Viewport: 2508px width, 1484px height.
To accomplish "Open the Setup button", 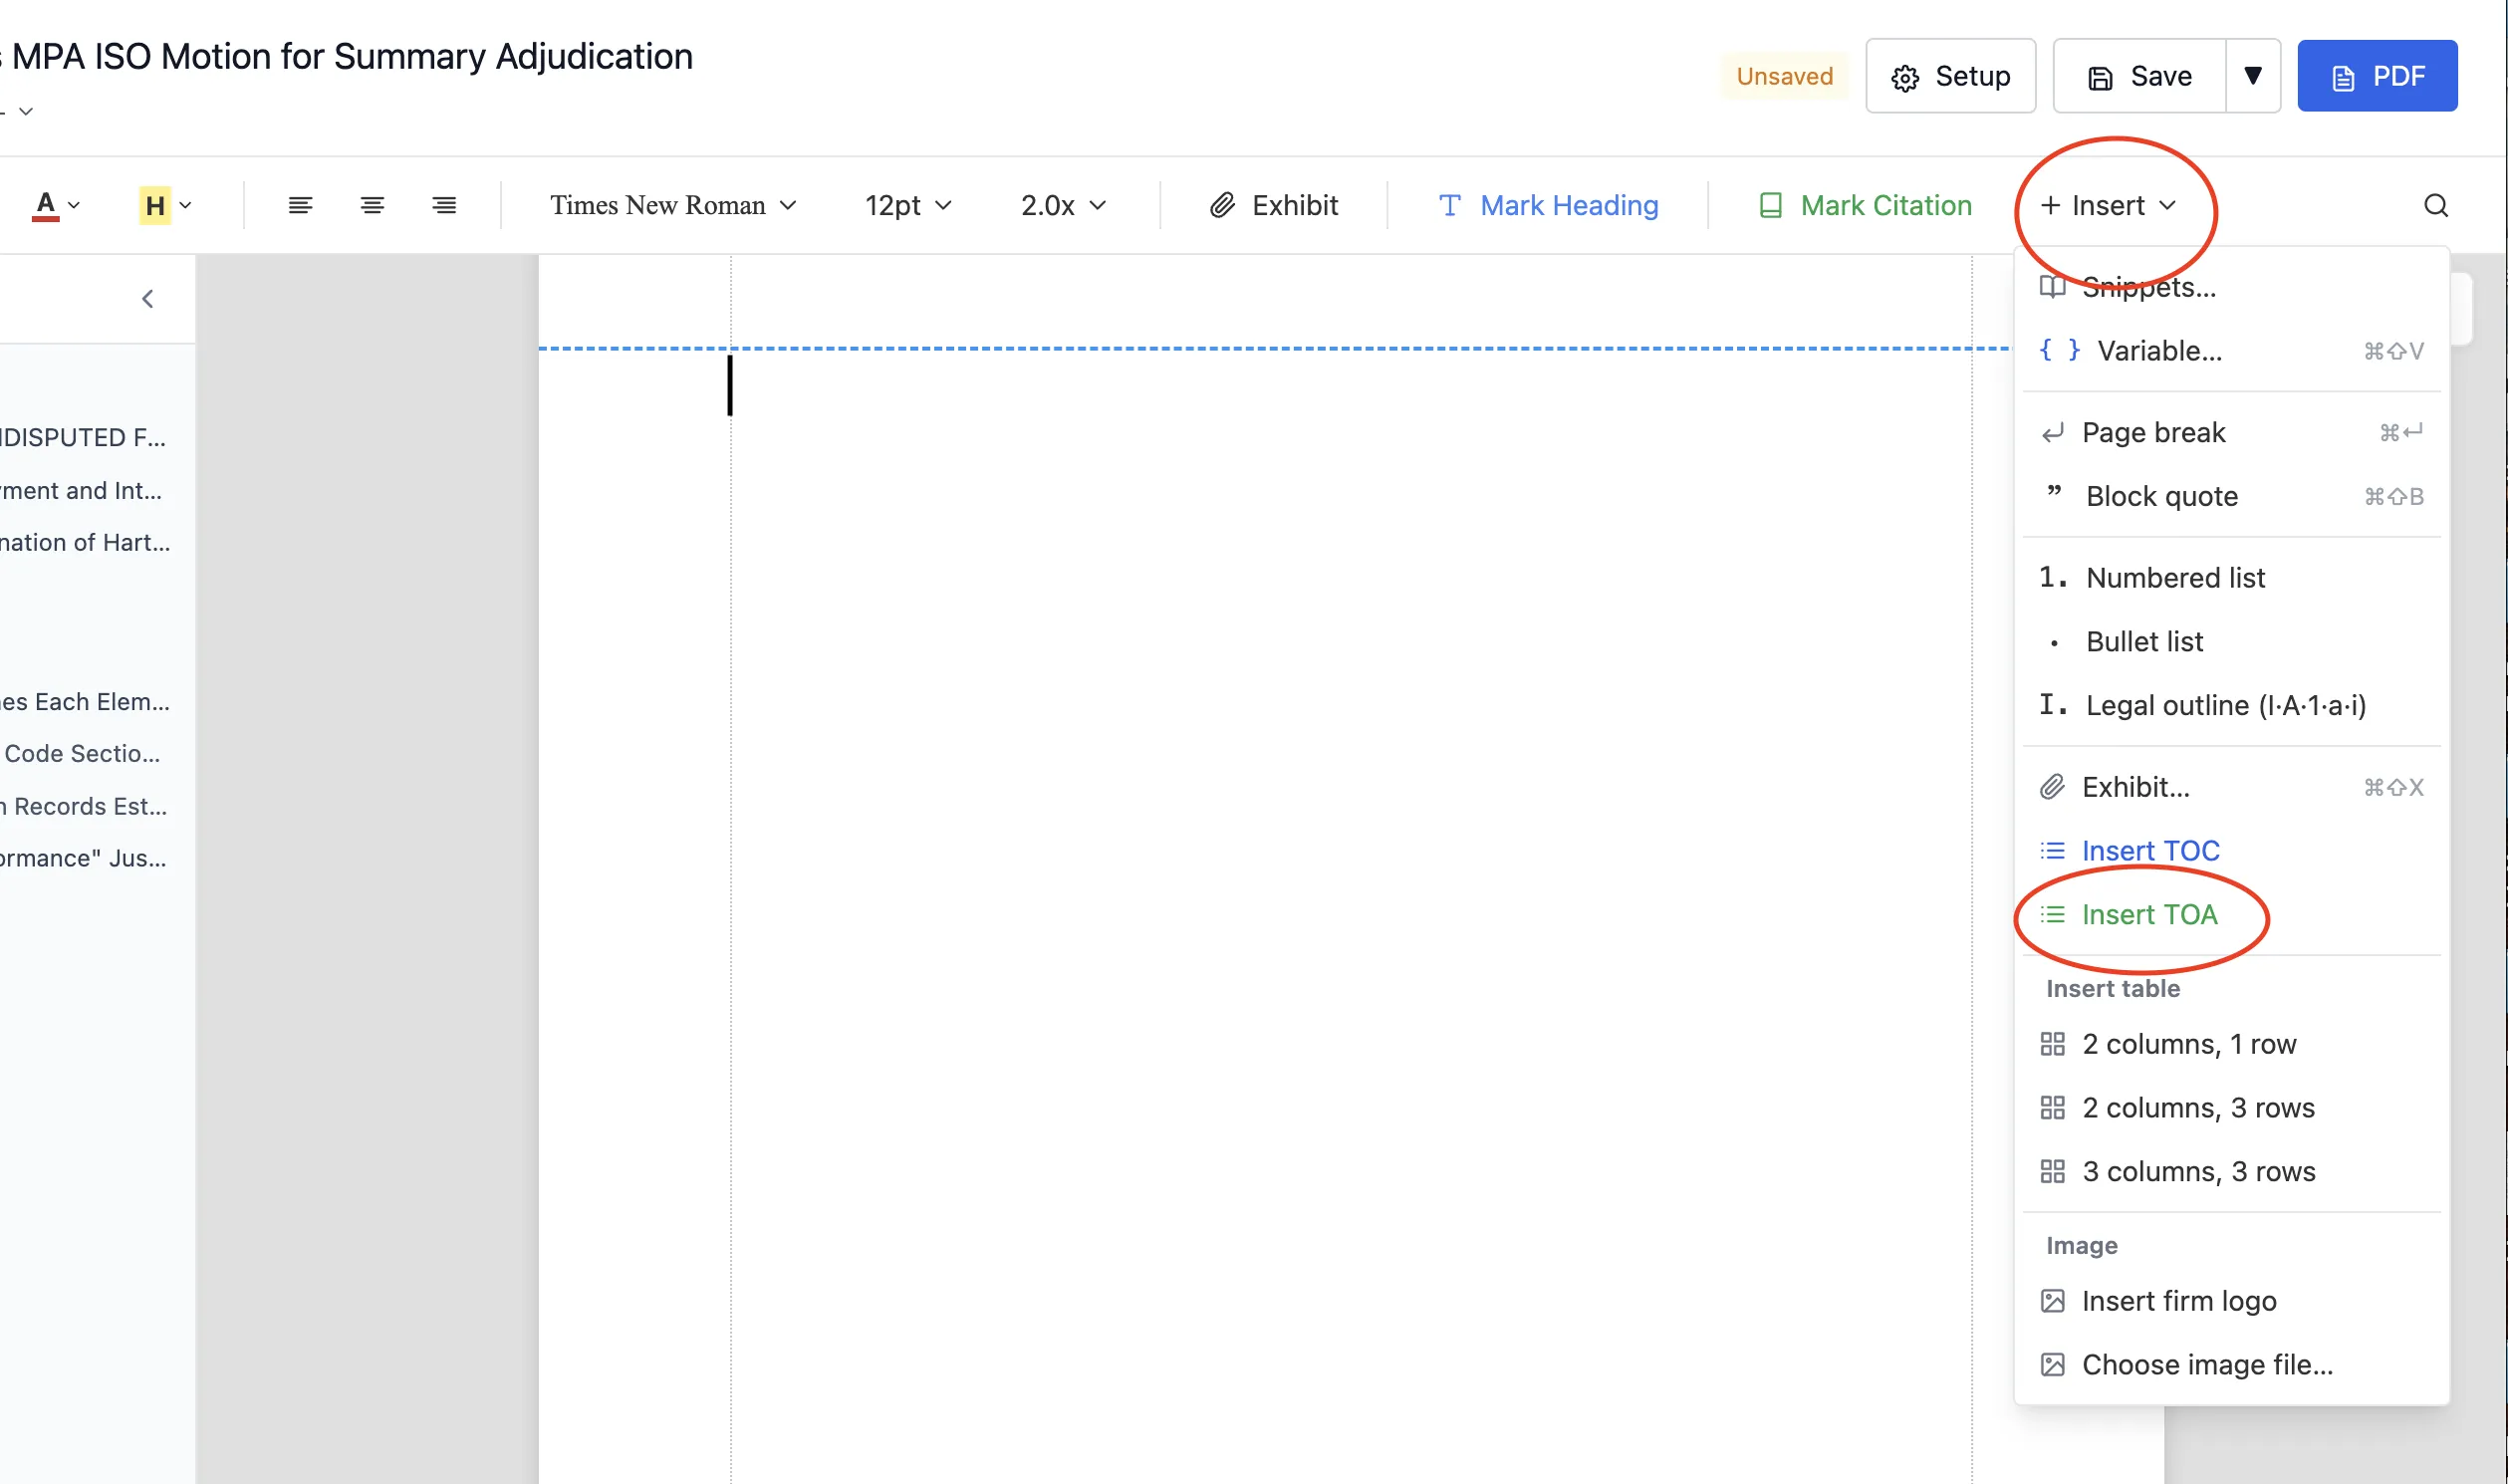I will tap(1950, 76).
